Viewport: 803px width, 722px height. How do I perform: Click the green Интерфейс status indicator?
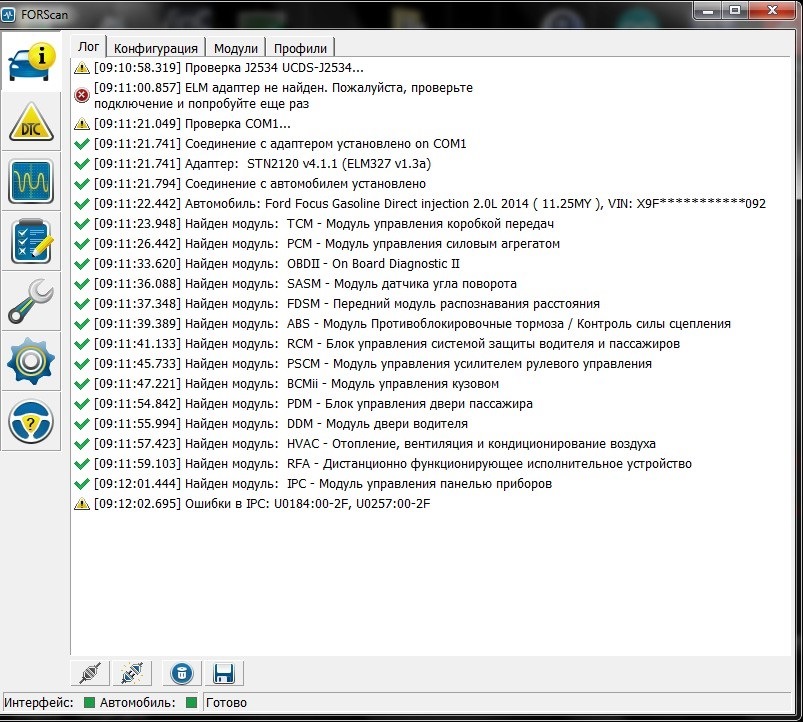point(89,702)
